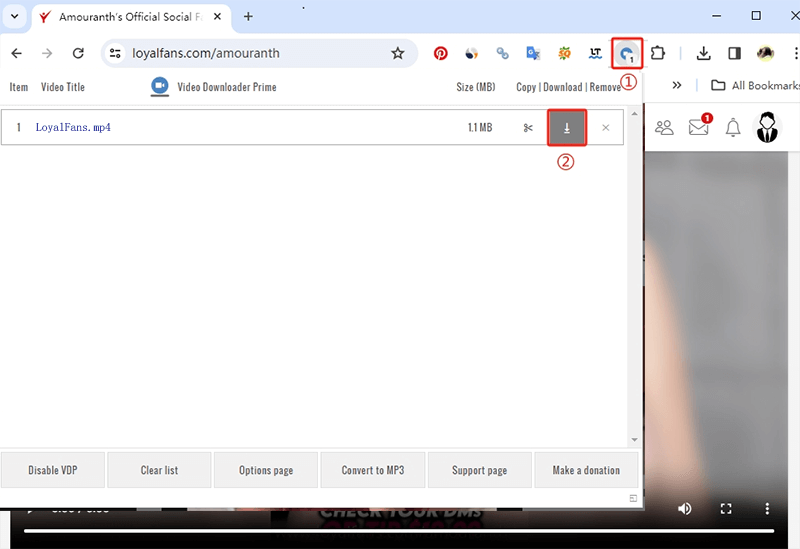
Task: Open video player more options menu
Action: pyautogui.click(x=767, y=508)
